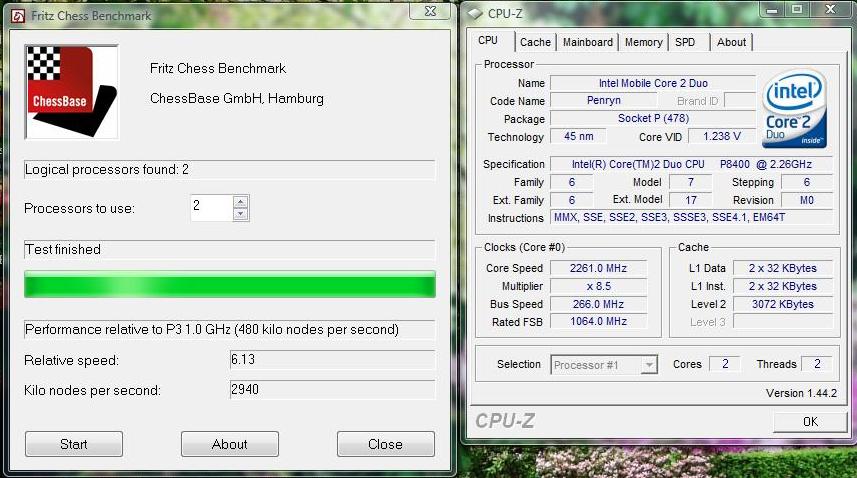The width and height of the screenshot is (857, 478).
Task: Click the Intel Core 2 Duo logo
Action: coord(794,108)
